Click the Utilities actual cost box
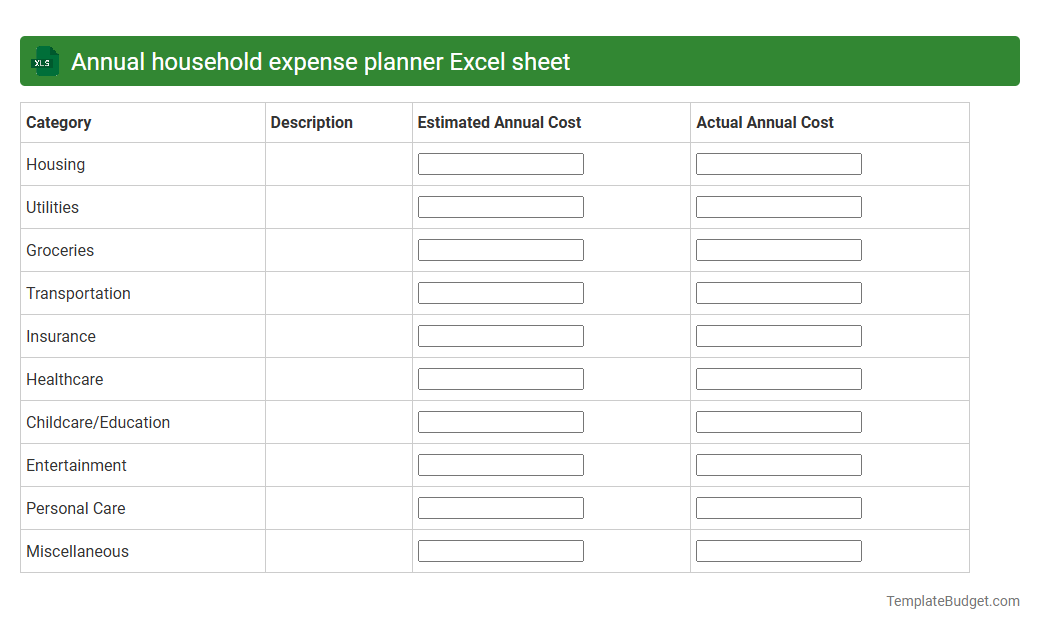 (778, 206)
